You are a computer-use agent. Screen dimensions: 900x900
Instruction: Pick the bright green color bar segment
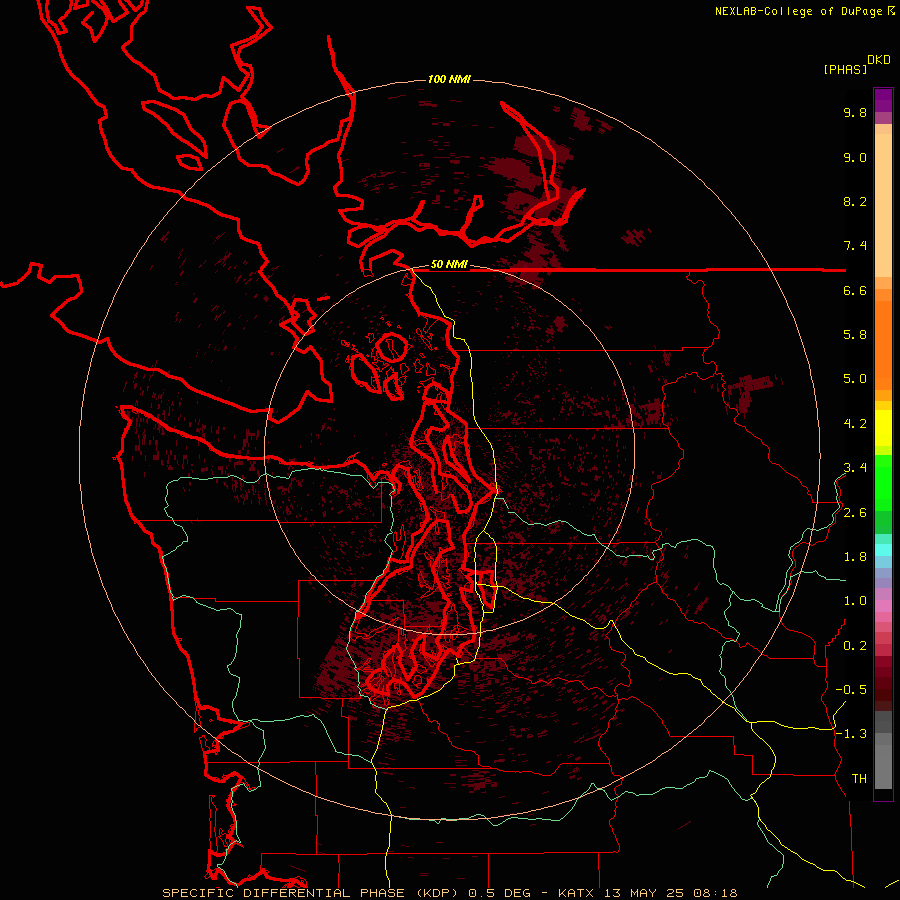(x=883, y=482)
